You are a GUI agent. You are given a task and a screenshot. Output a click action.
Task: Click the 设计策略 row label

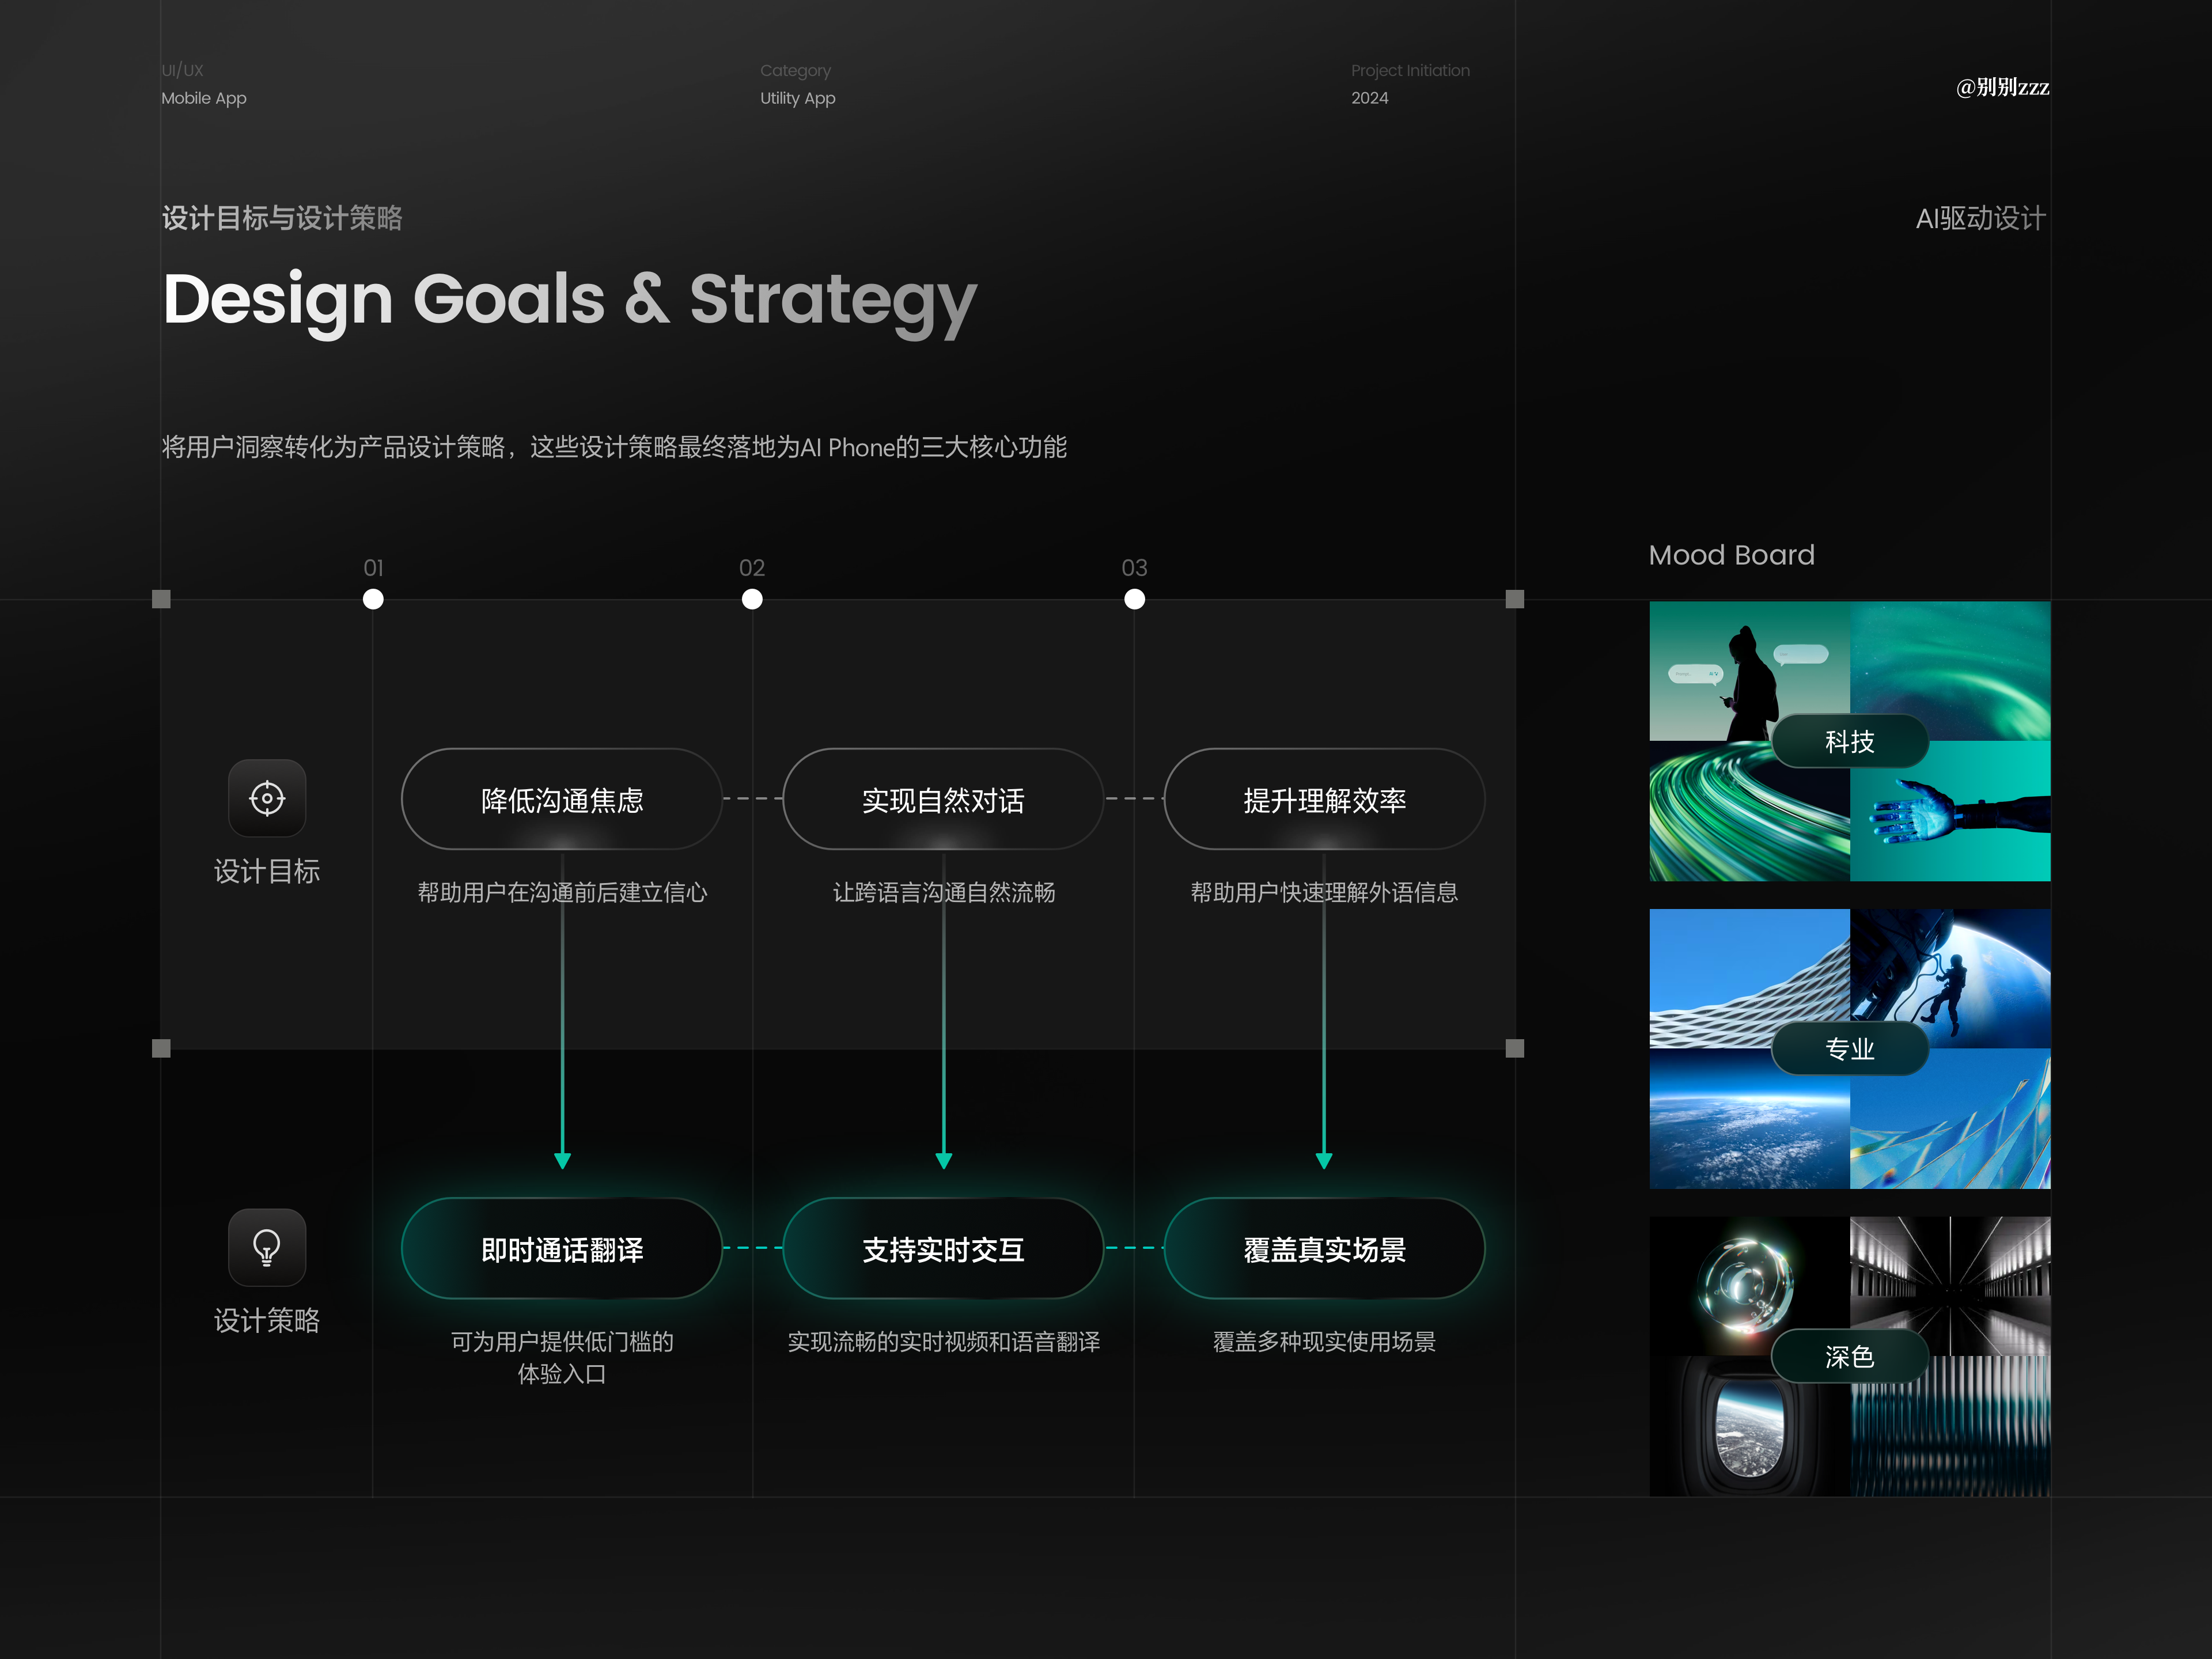pos(267,1320)
